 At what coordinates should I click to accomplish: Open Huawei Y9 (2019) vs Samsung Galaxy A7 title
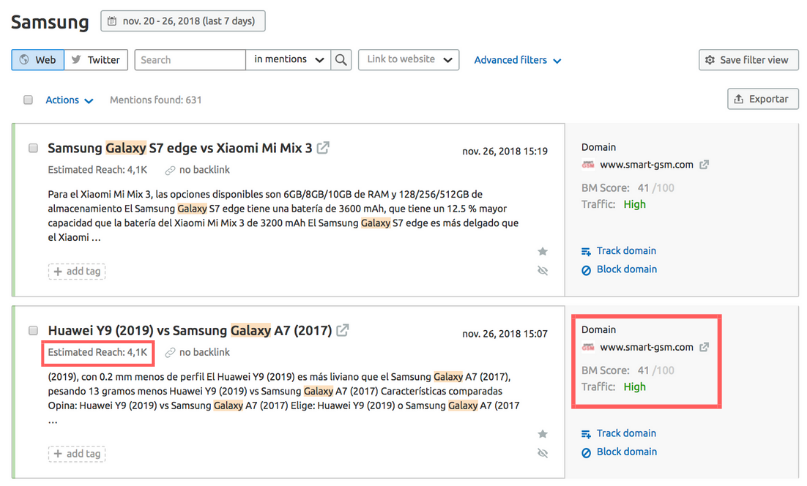pos(190,331)
